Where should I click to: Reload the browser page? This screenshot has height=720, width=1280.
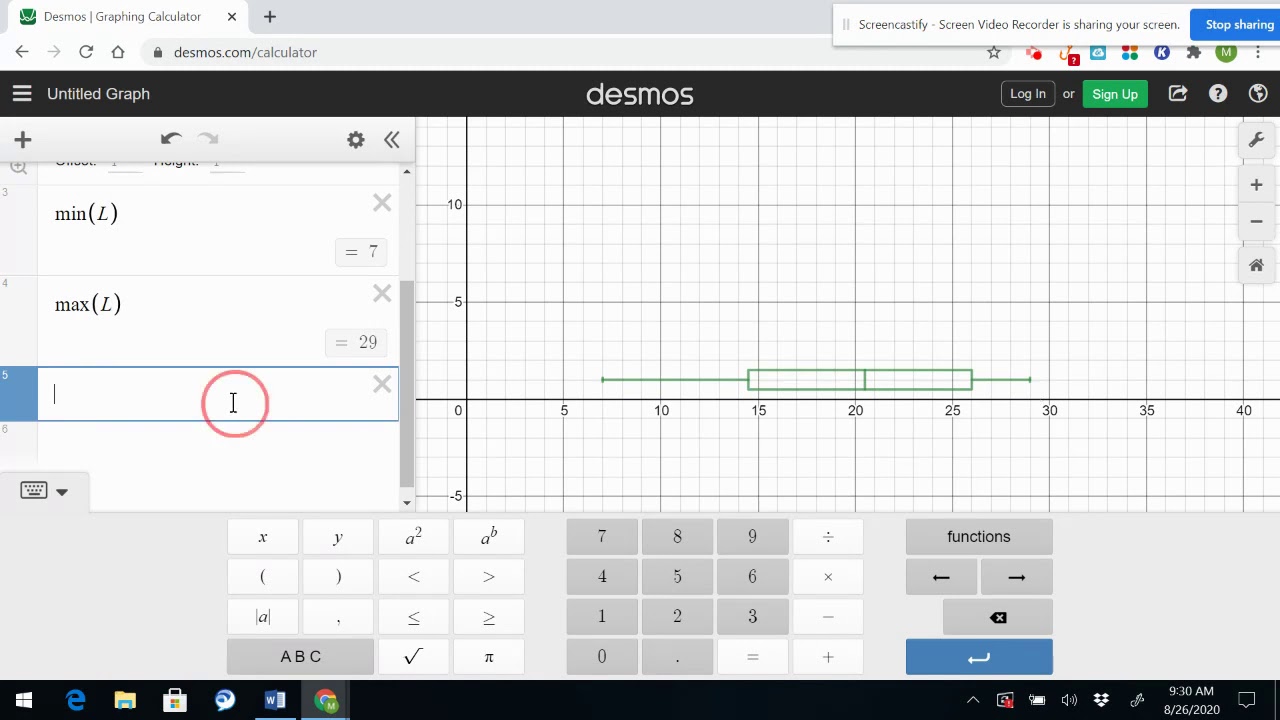click(86, 52)
